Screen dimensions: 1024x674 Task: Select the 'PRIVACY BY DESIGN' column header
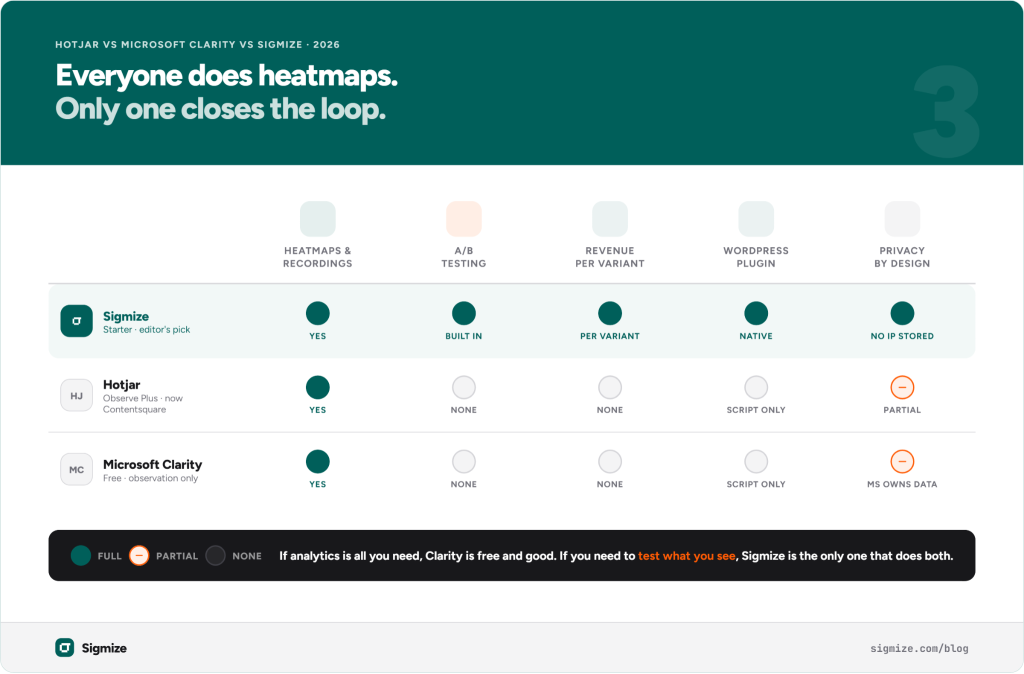(902, 257)
